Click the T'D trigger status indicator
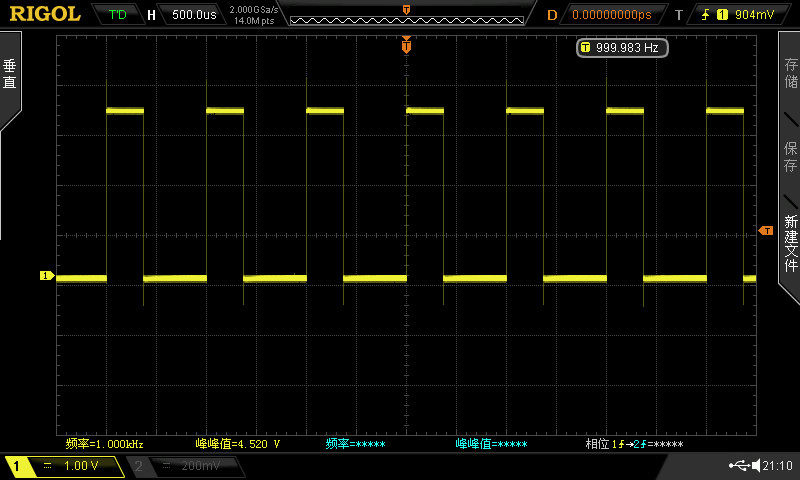 pyautogui.click(x=118, y=14)
